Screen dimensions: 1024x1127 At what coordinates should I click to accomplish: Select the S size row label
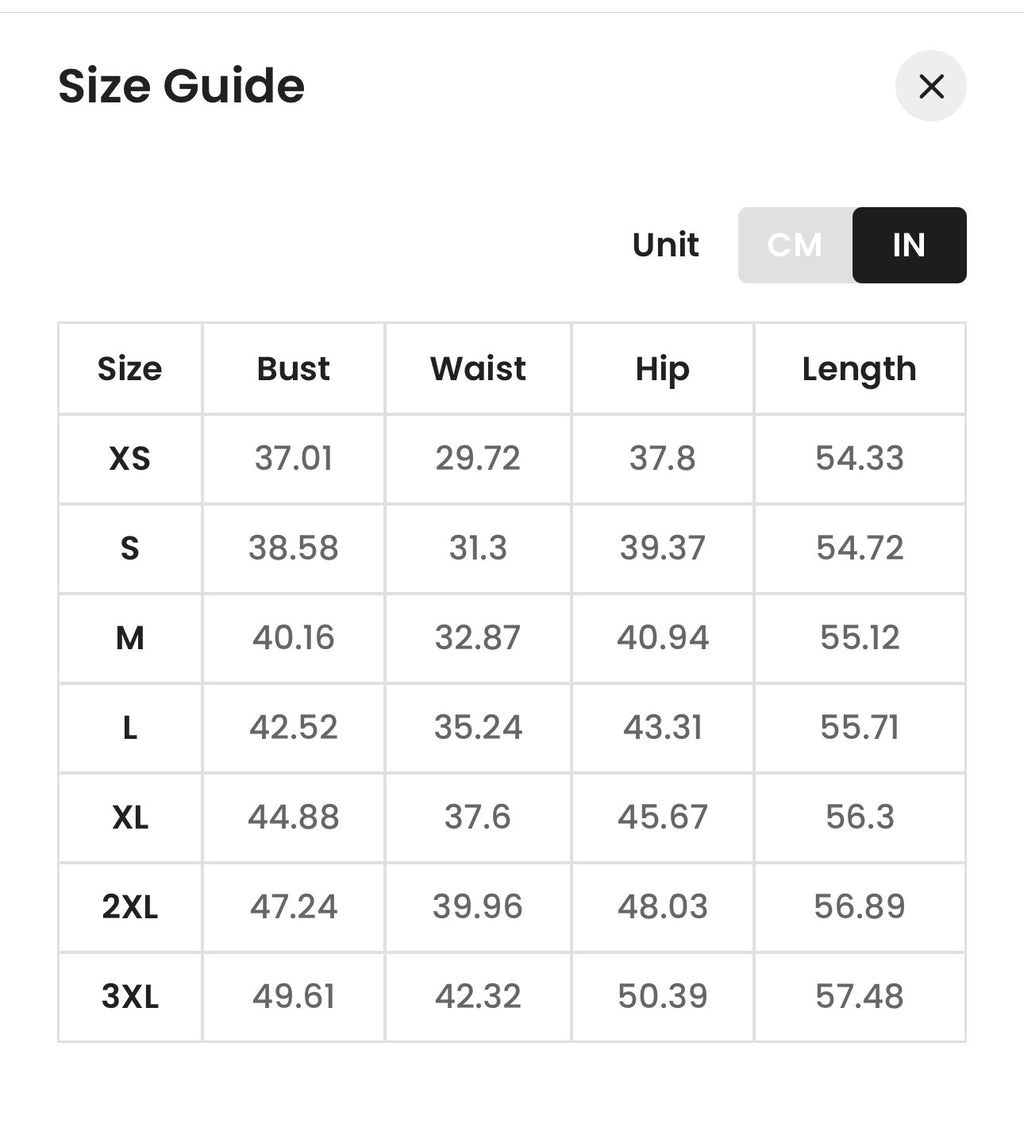[x=129, y=548]
